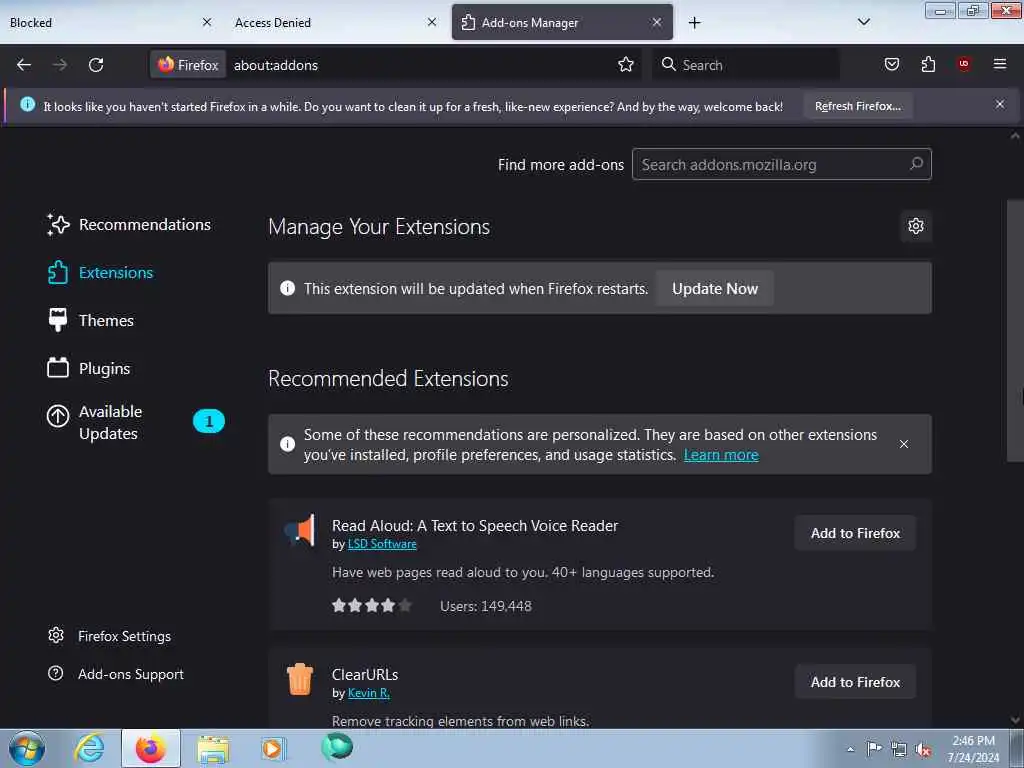This screenshot has height=768, width=1024.
Task: Dismiss the personalized recommendations notice
Action: click(903, 444)
